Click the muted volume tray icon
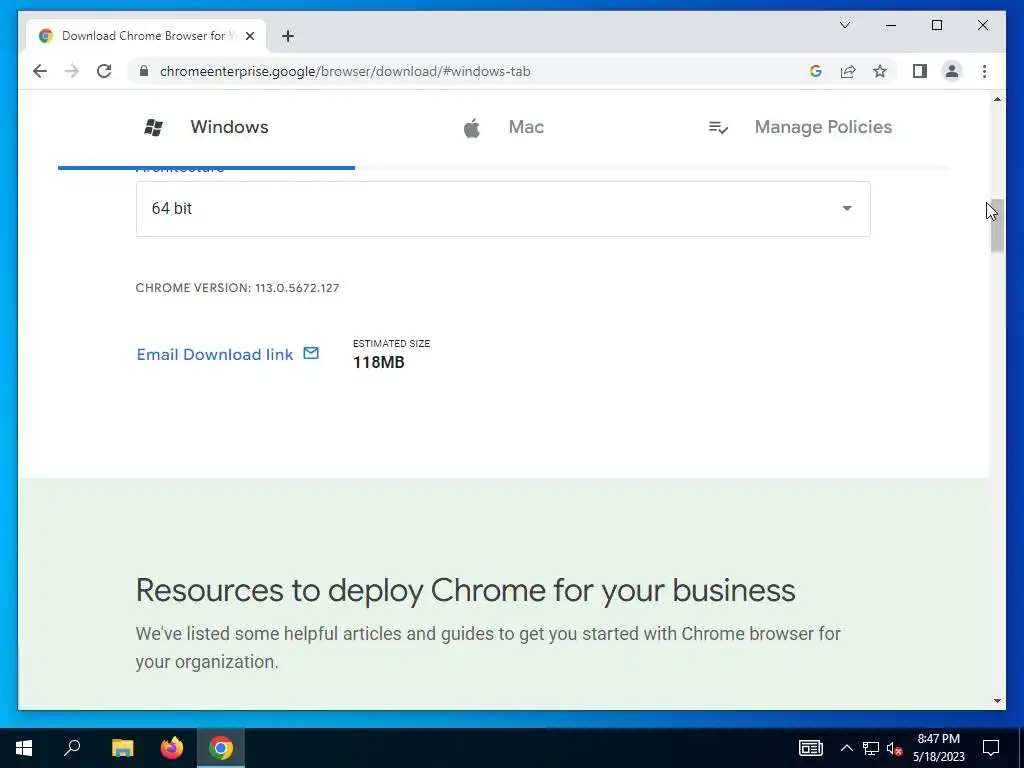The width and height of the screenshot is (1024, 768). pyautogui.click(x=894, y=748)
